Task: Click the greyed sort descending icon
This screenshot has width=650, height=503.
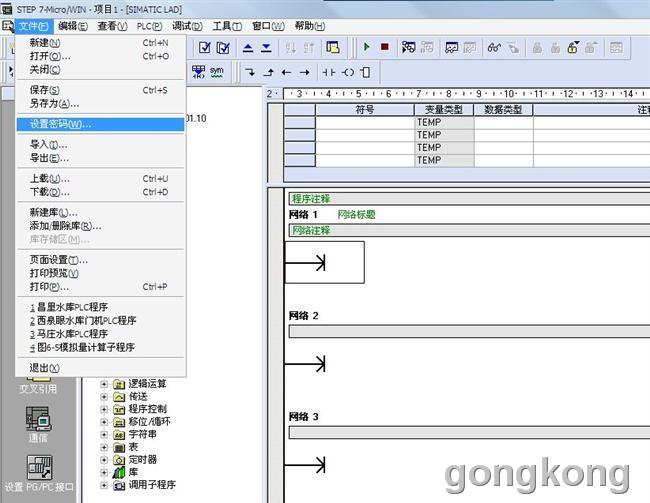Action: (309, 48)
